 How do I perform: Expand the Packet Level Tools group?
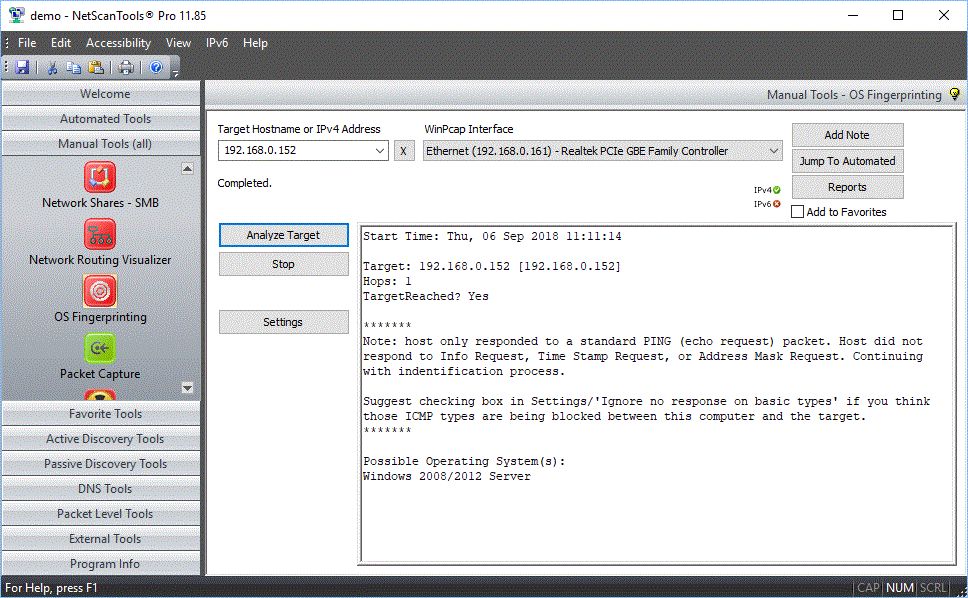(101, 513)
